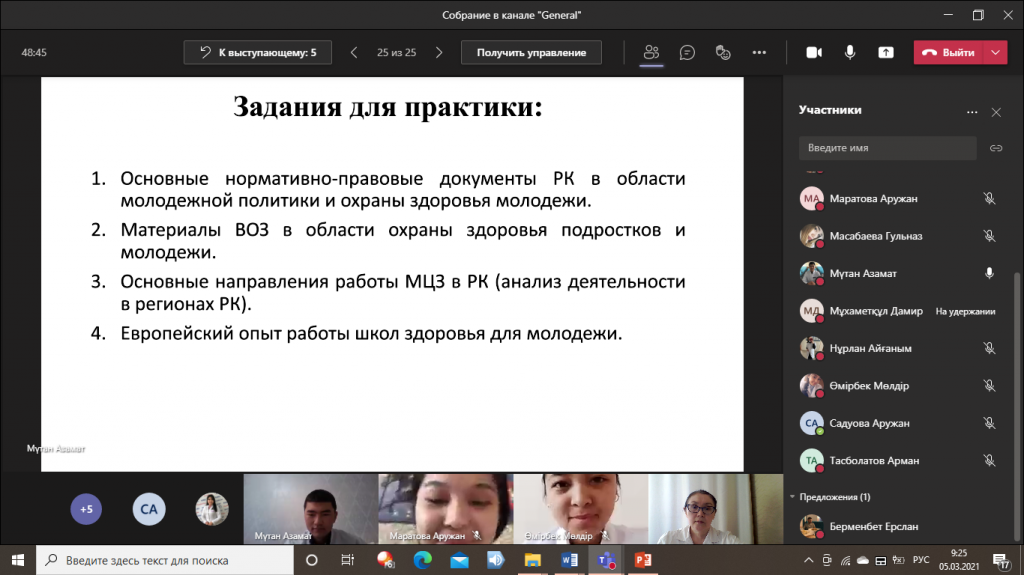Screen dimensions: 1024x575
Task: Open the more actions ellipsis in toolbar
Action: coord(759,53)
